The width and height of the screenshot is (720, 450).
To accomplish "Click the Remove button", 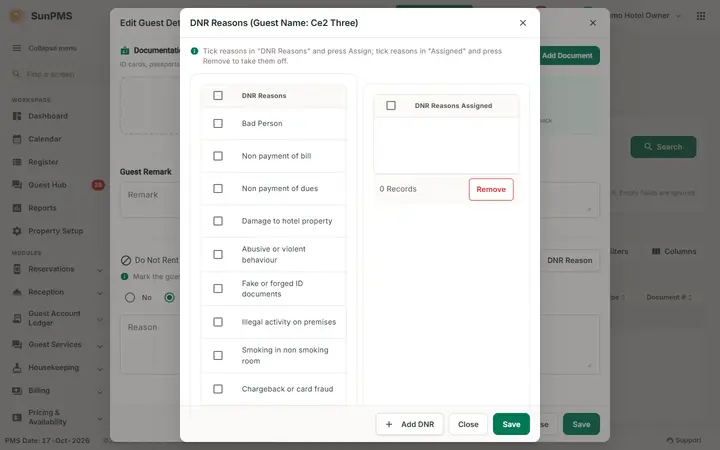I will 491,189.
